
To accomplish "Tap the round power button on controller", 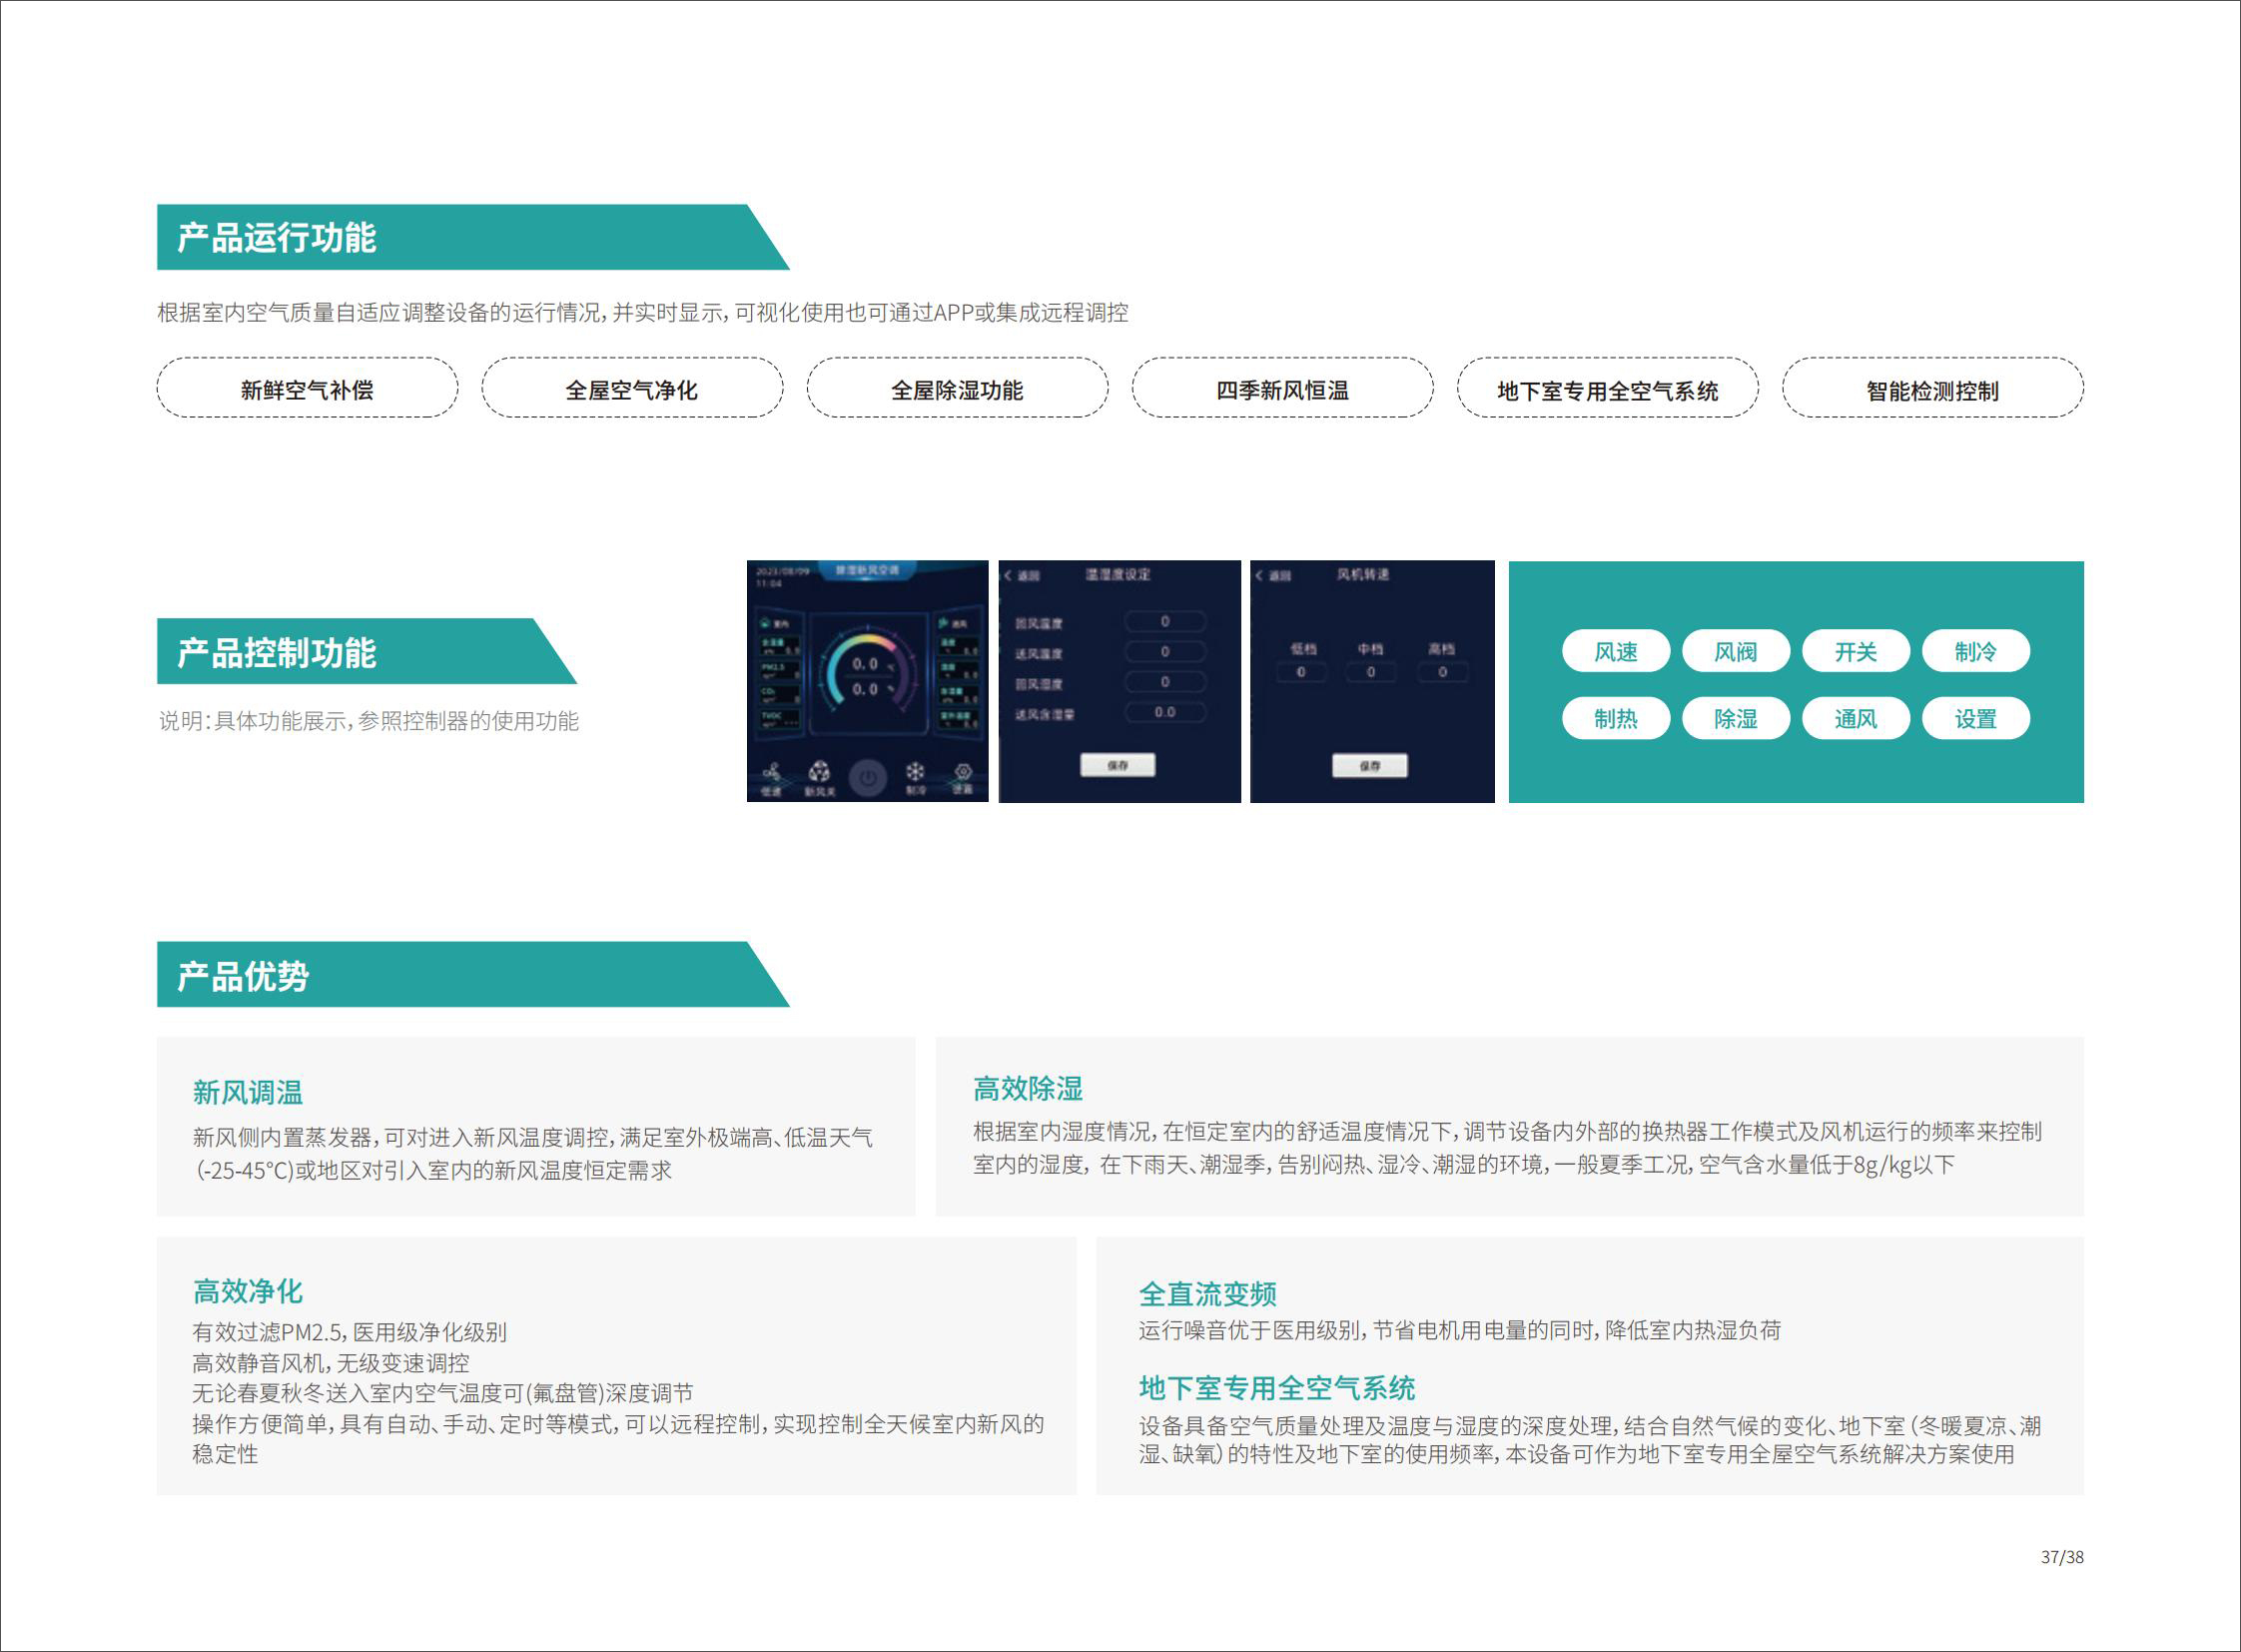I will click(867, 776).
